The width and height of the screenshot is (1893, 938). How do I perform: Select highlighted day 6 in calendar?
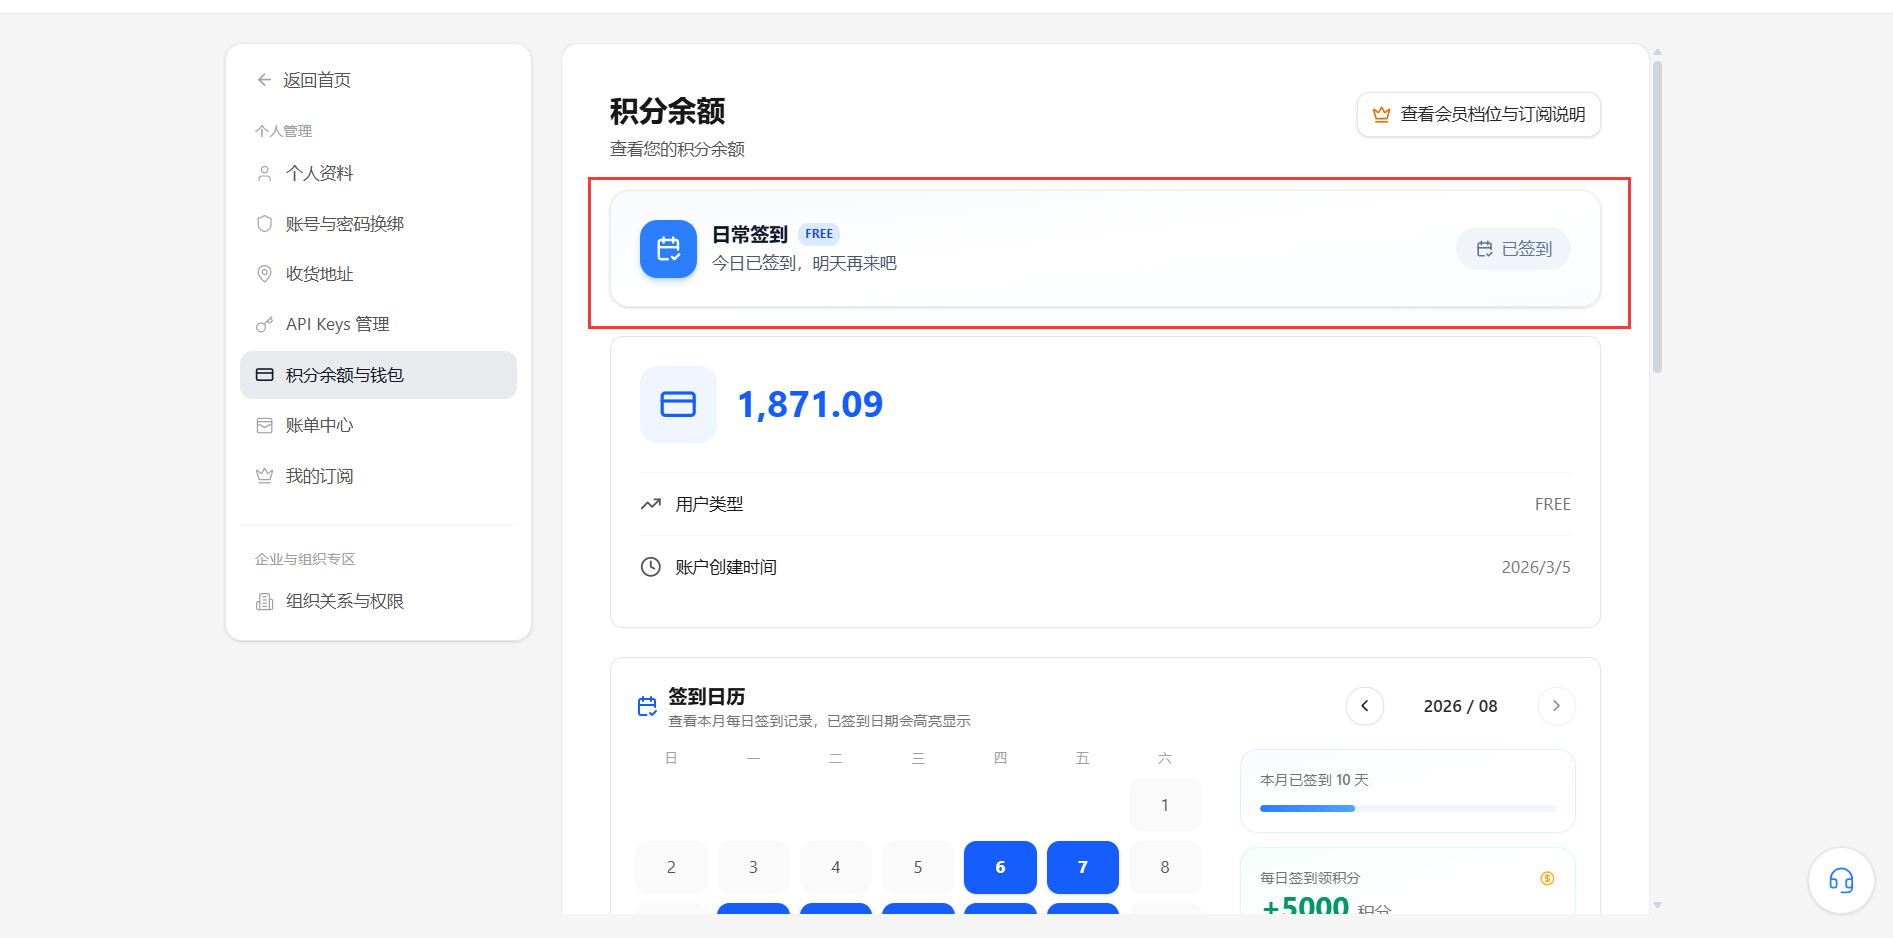1000,867
